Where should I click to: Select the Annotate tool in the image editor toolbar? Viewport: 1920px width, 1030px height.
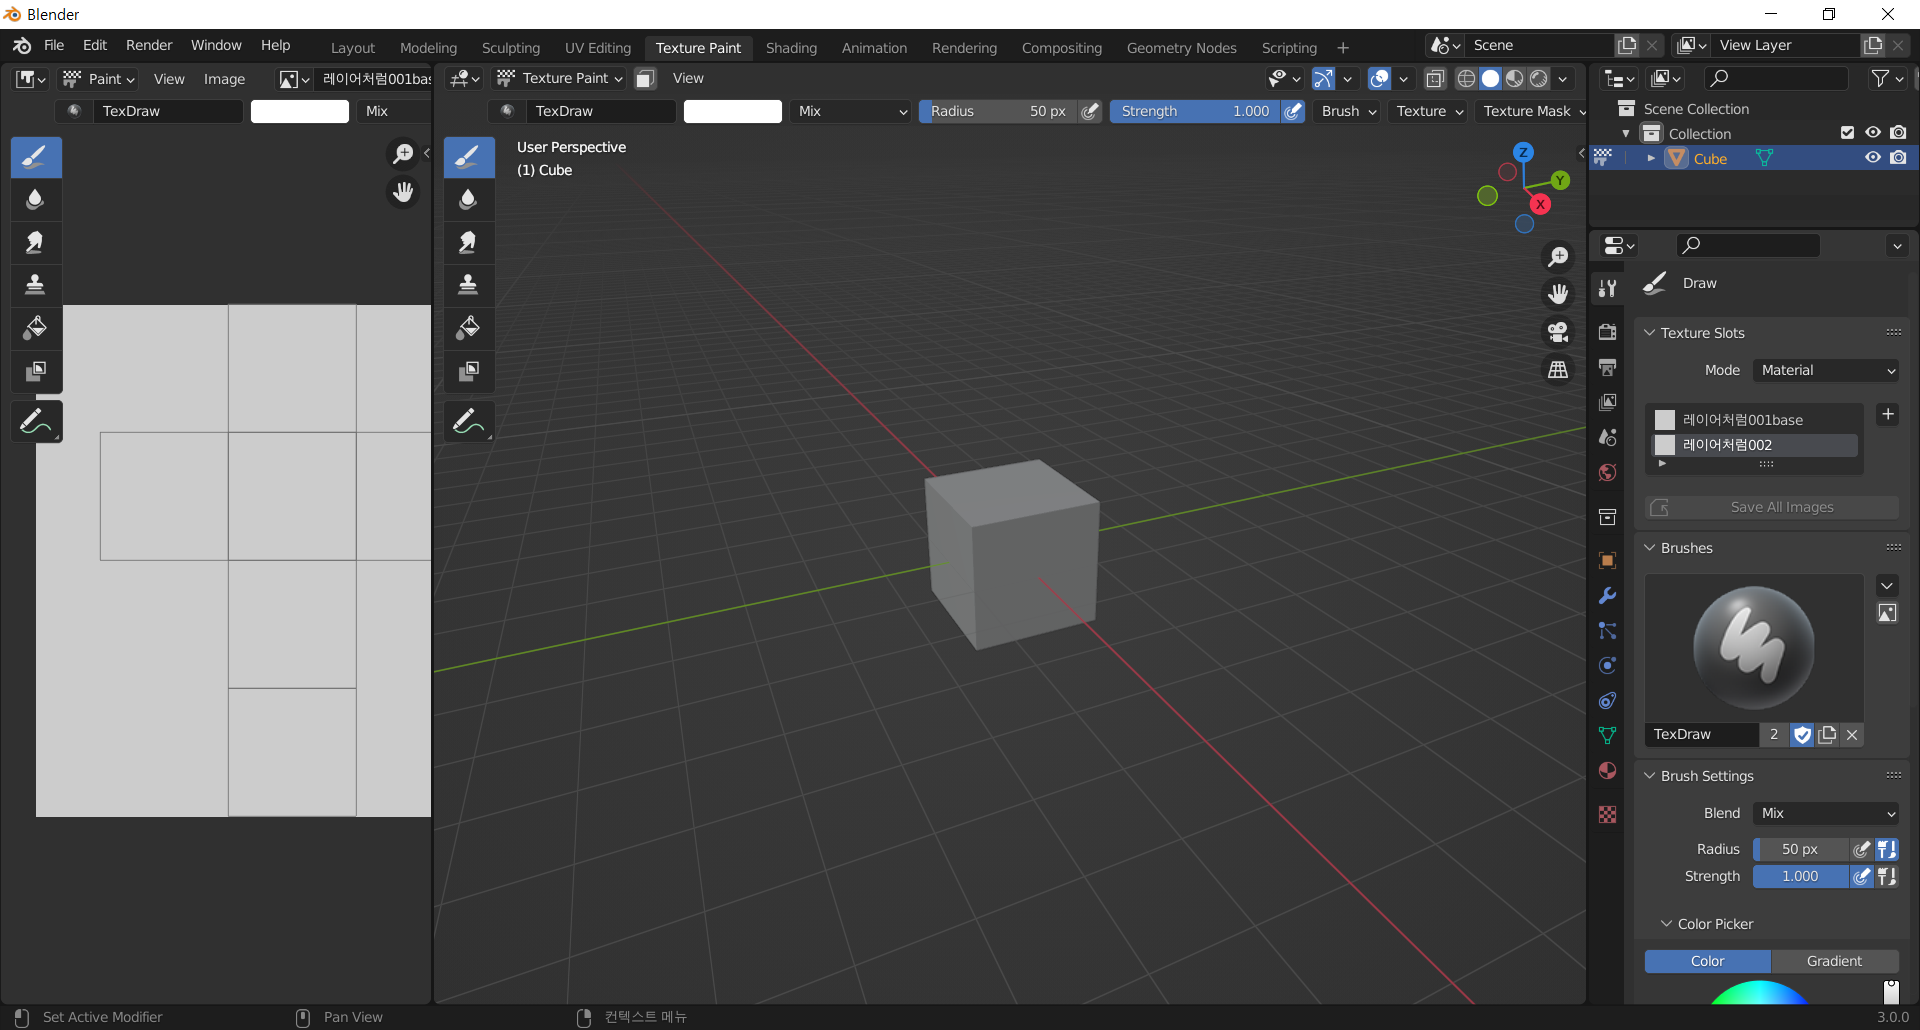pos(36,422)
